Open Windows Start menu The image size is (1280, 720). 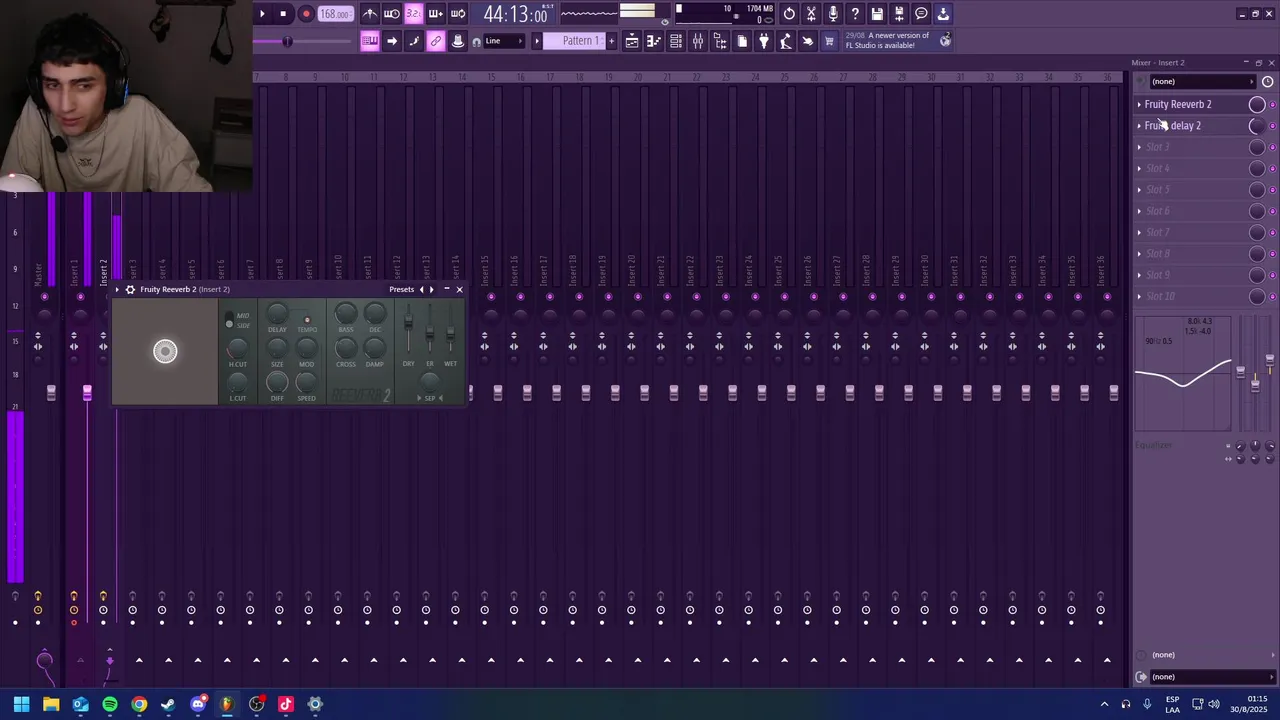point(21,704)
